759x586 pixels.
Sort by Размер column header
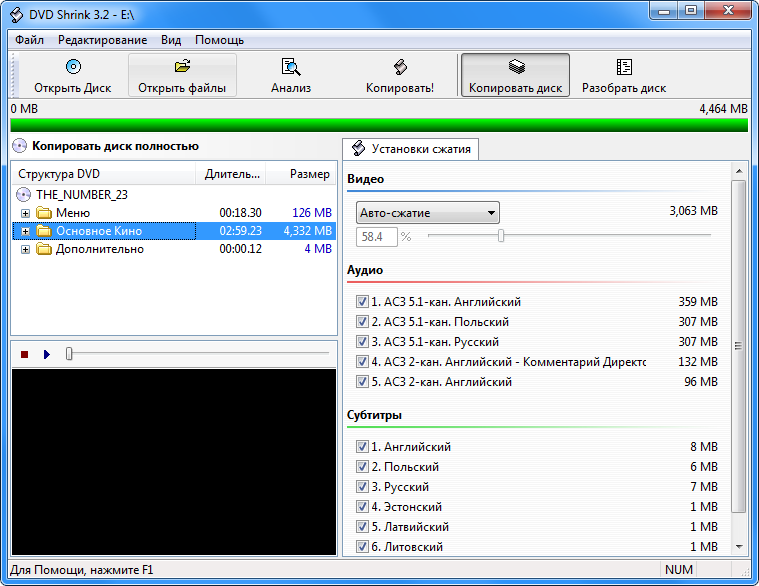301,174
